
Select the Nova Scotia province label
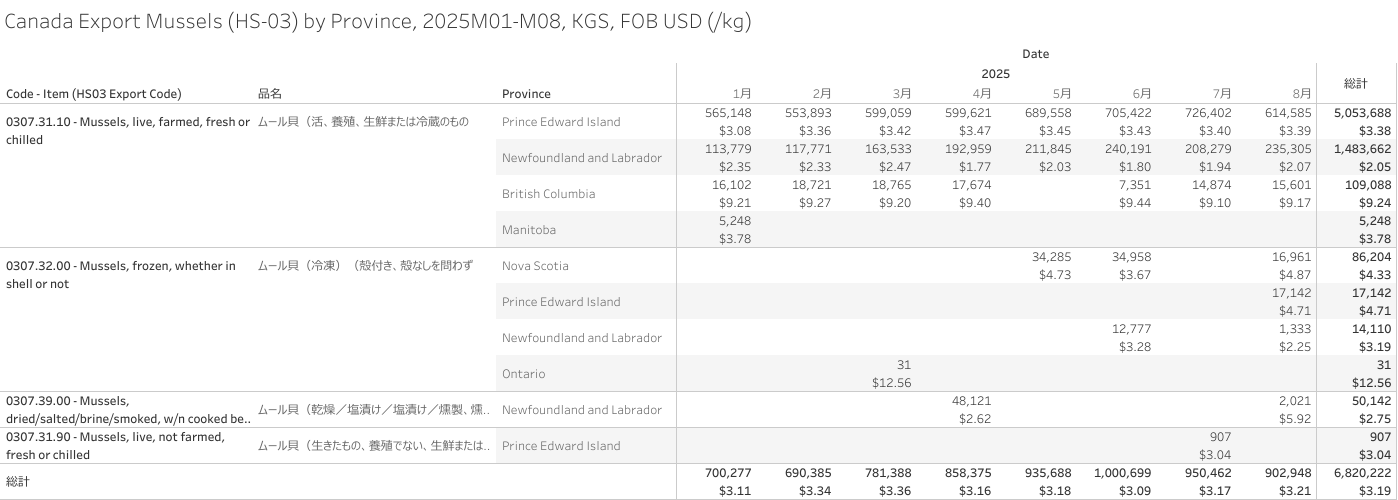[535, 266]
